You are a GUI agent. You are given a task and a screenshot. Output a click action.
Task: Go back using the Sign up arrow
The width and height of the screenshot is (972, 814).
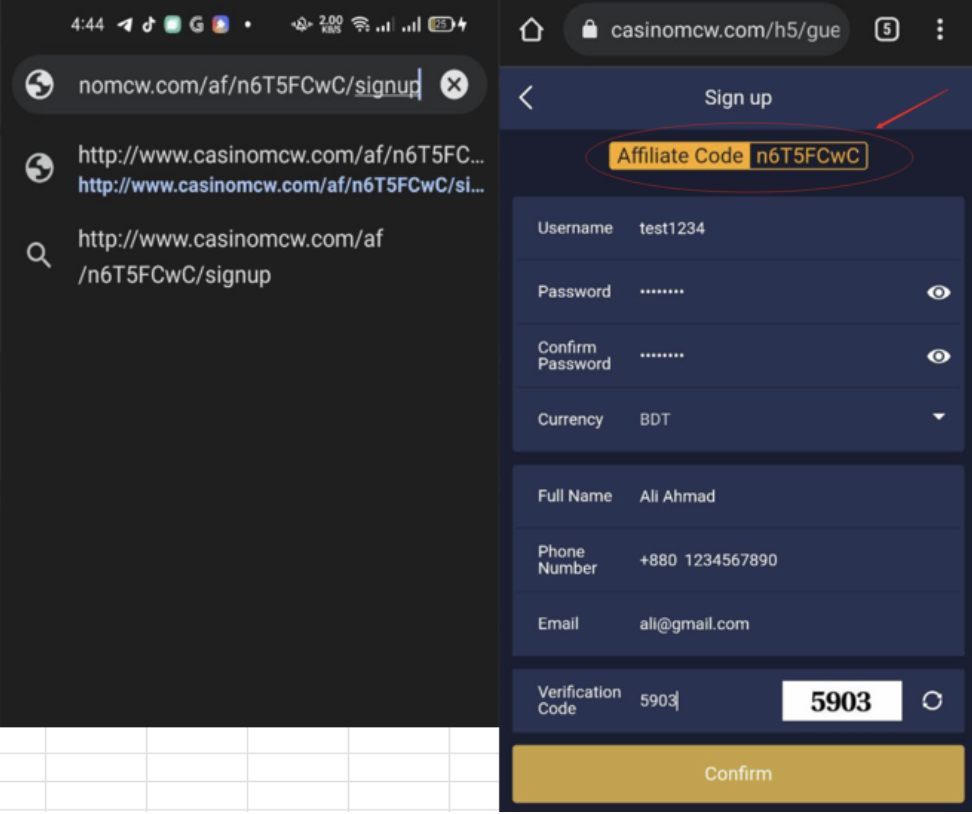coord(526,97)
